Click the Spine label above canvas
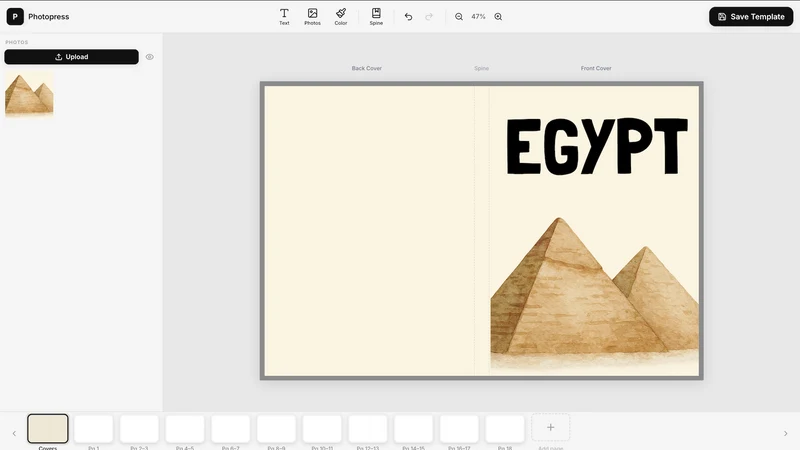This screenshot has height=450, width=800. (481, 68)
